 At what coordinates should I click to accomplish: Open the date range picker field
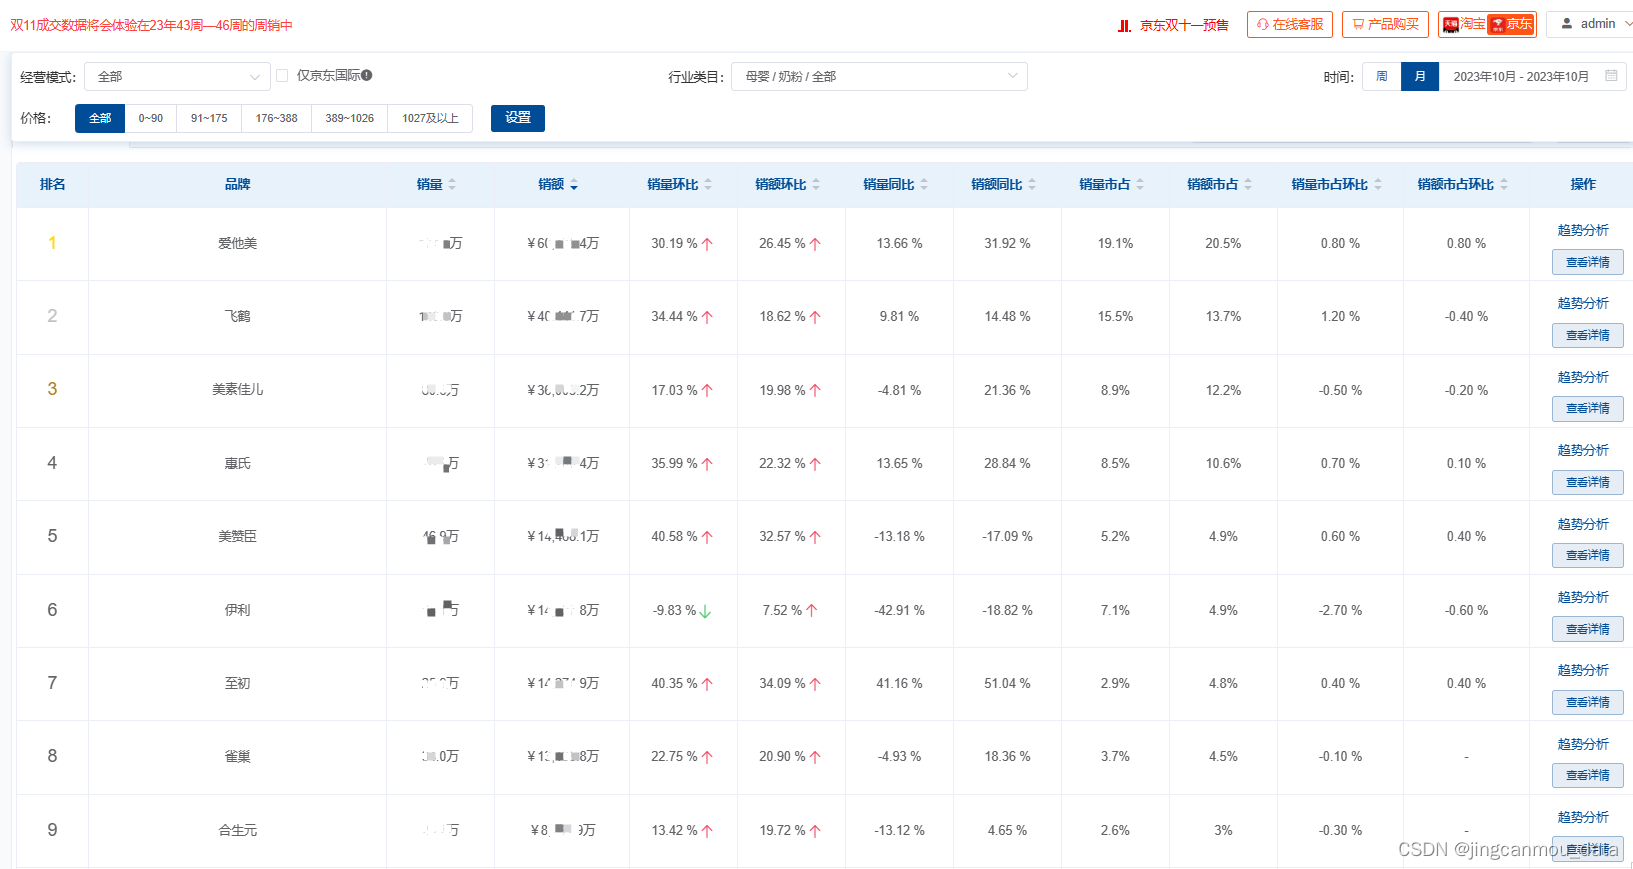(1532, 77)
